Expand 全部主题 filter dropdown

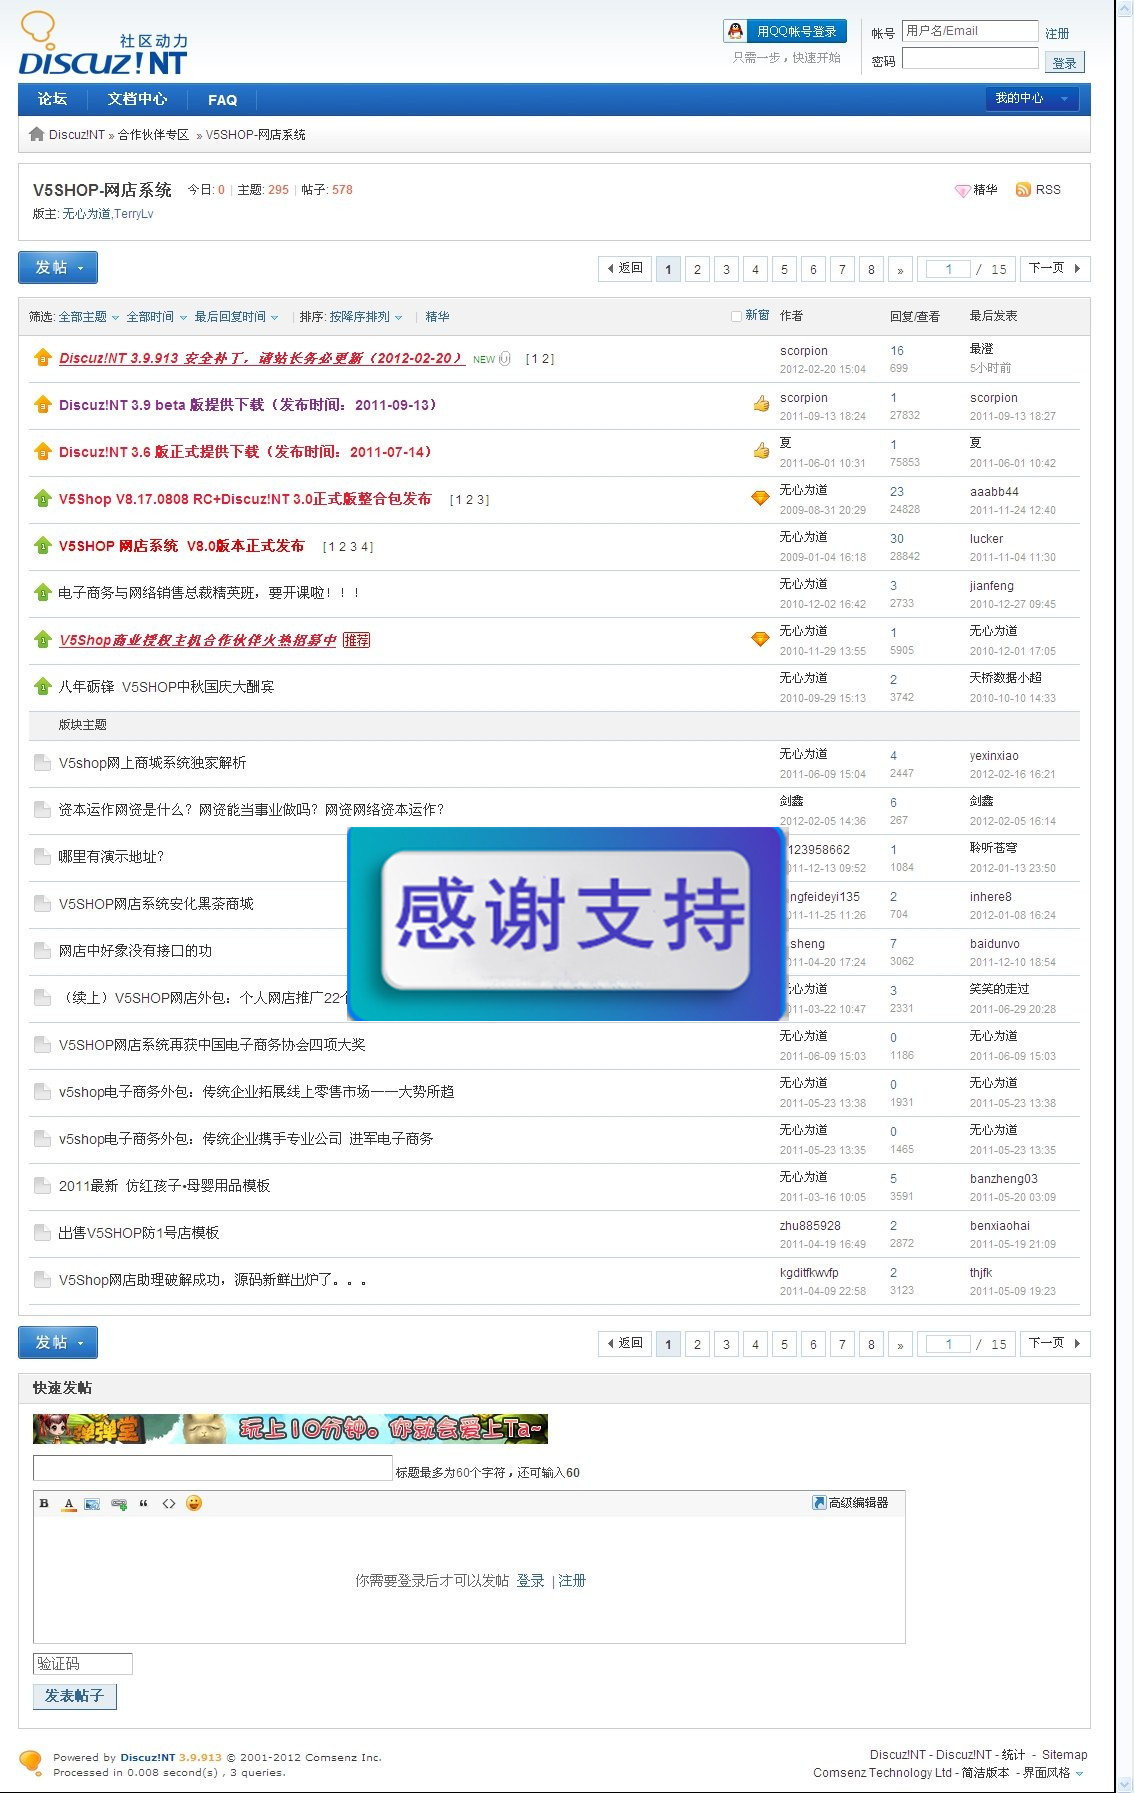pyautogui.click(x=89, y=317)
